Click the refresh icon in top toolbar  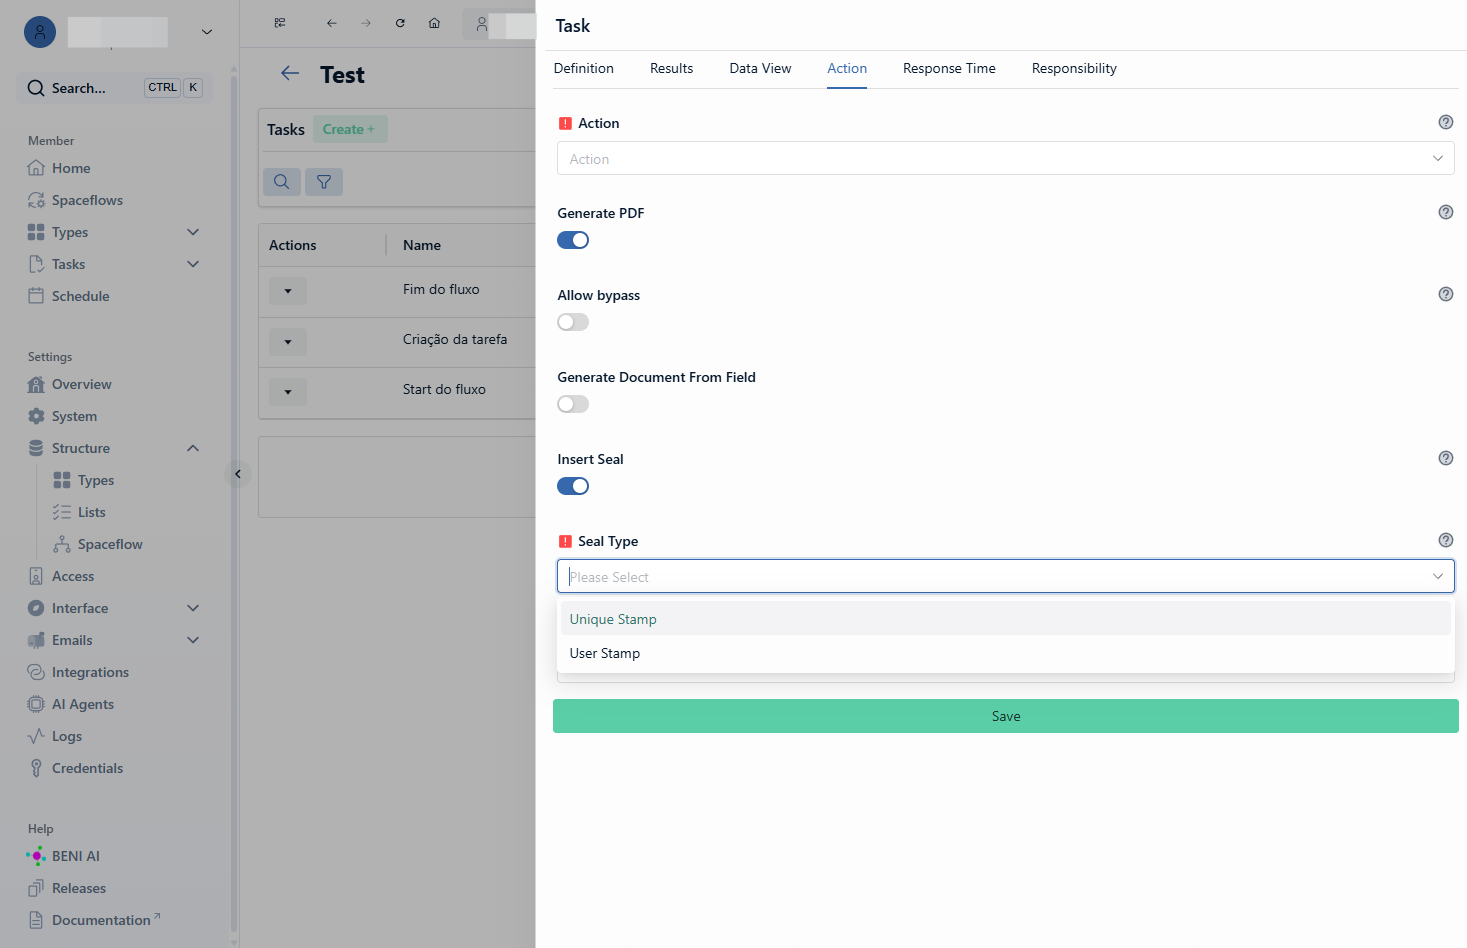400,23
